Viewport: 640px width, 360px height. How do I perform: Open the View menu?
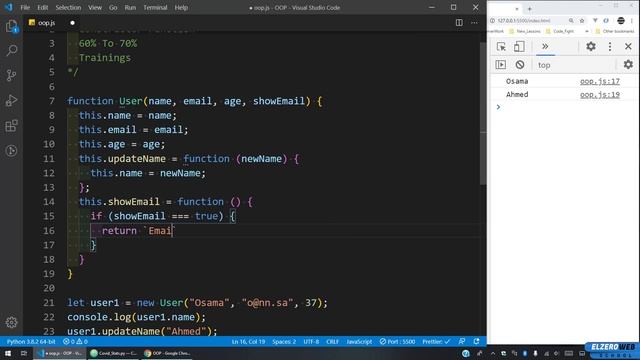click(95, 7)
